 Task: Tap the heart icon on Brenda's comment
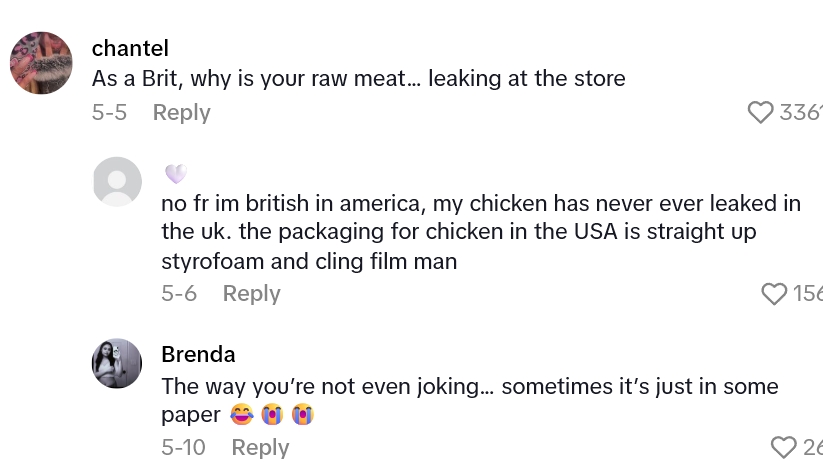(x=783, y=447)
